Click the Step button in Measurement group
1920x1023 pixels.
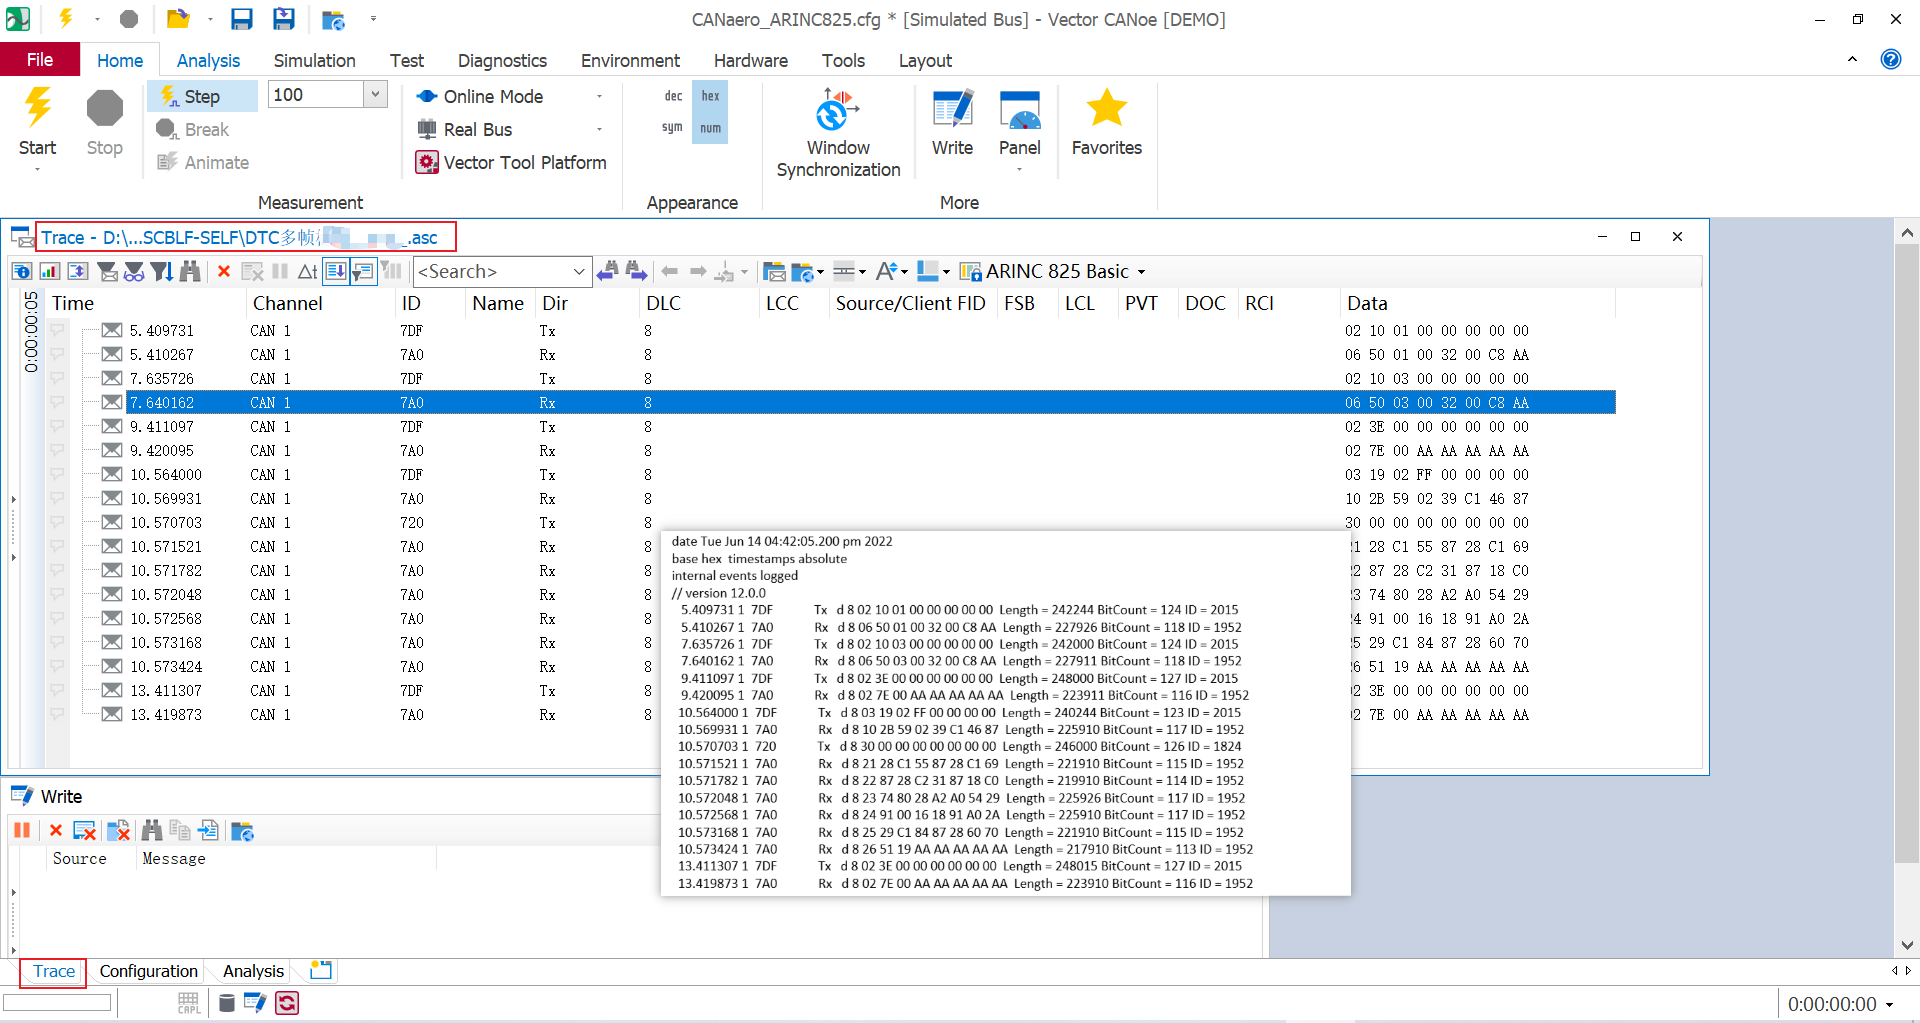(x=204, y=96)
